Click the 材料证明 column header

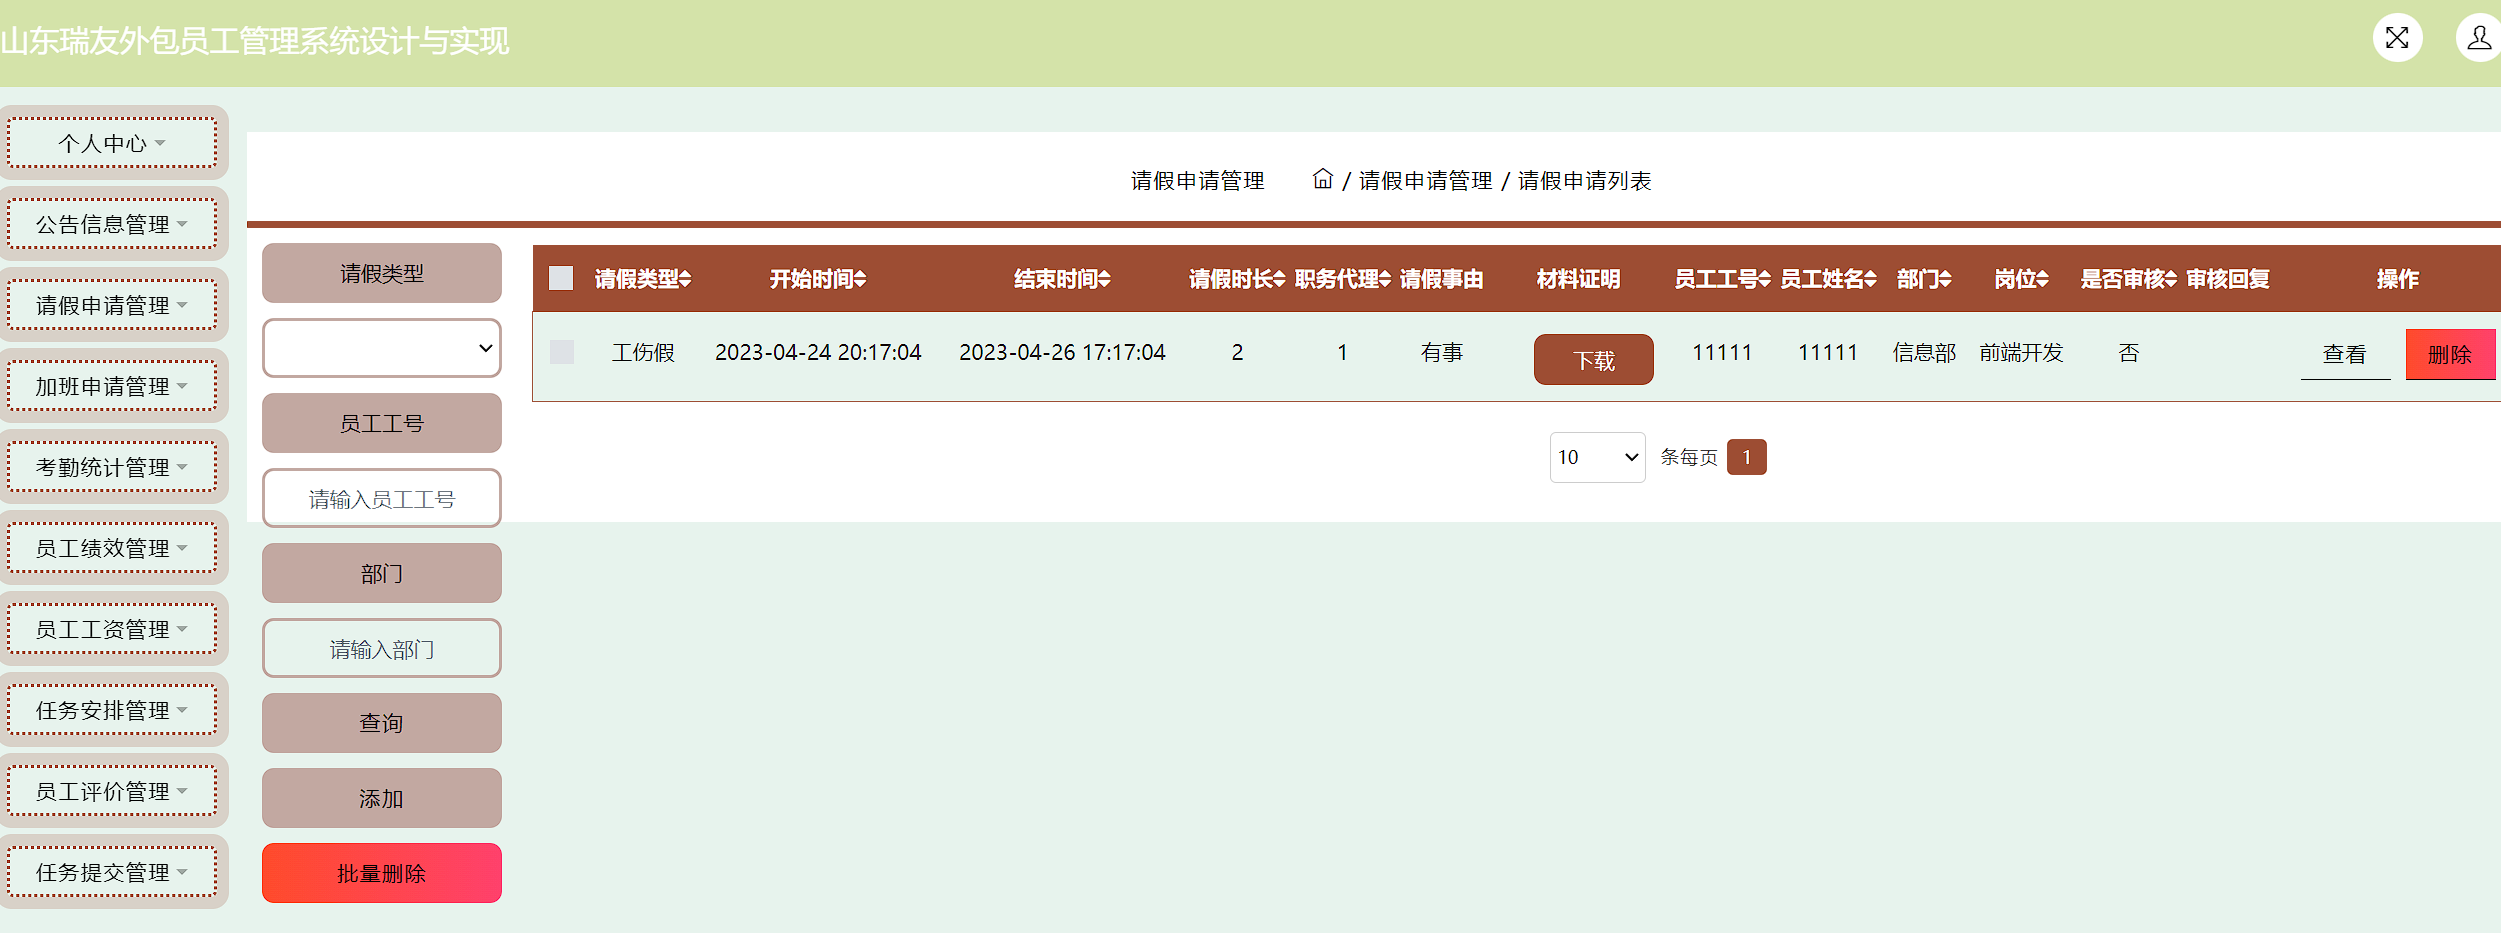[x=1578, y=279]
